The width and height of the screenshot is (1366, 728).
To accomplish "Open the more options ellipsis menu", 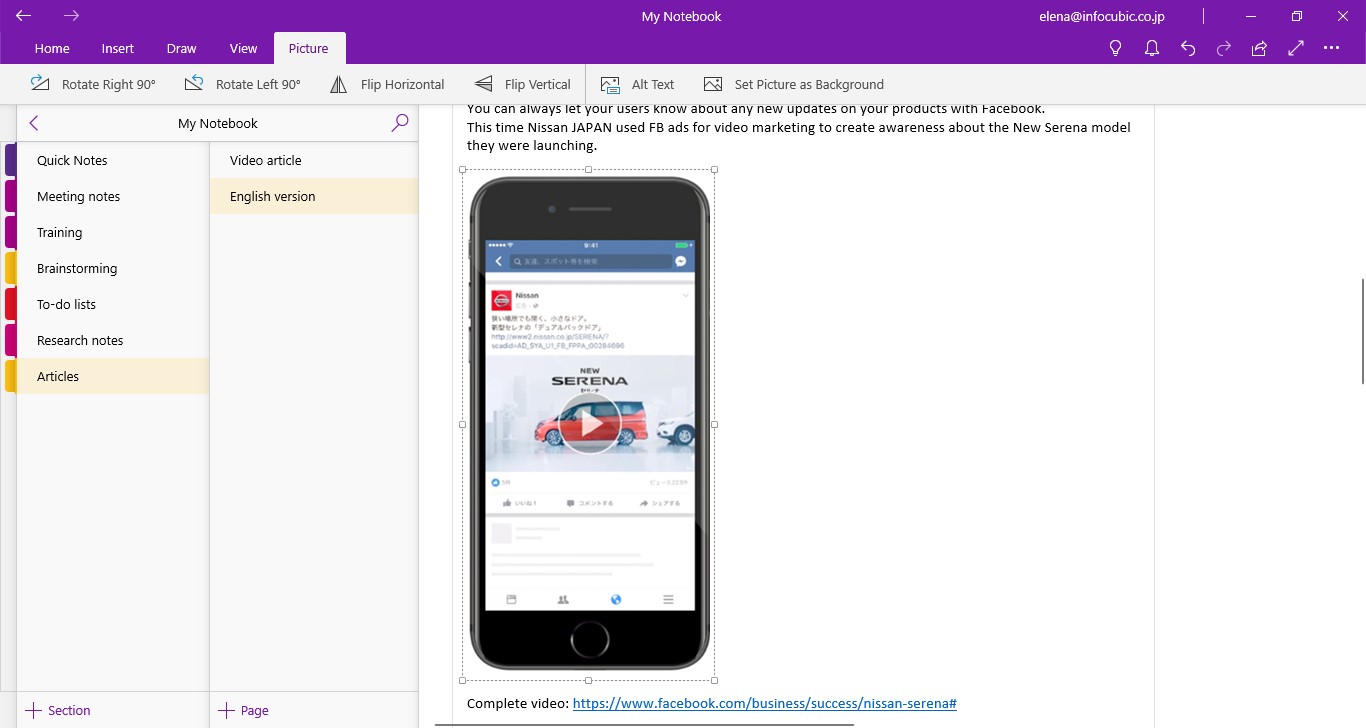I will coord(1331,48).
